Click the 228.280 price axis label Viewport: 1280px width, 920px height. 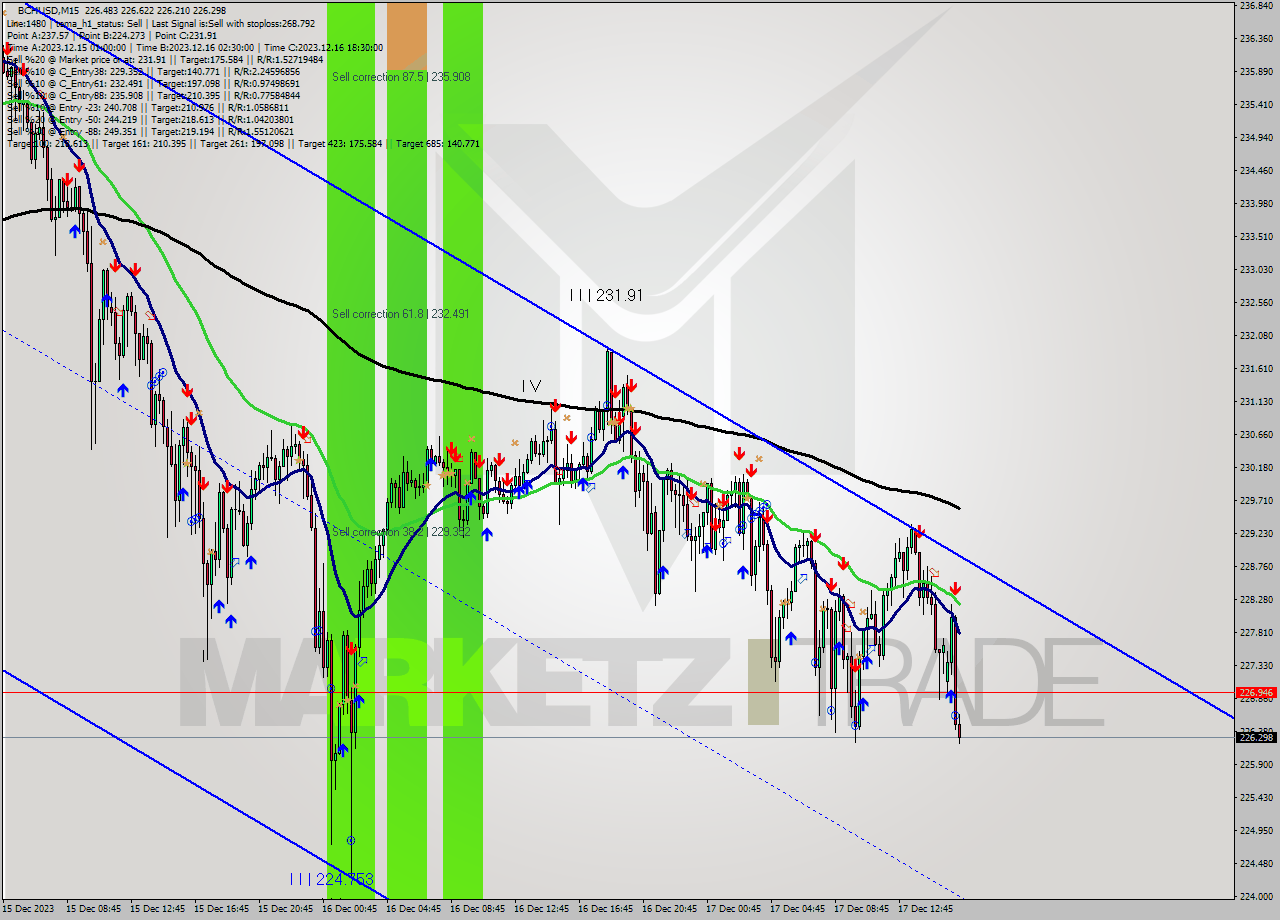[1256, 599]
